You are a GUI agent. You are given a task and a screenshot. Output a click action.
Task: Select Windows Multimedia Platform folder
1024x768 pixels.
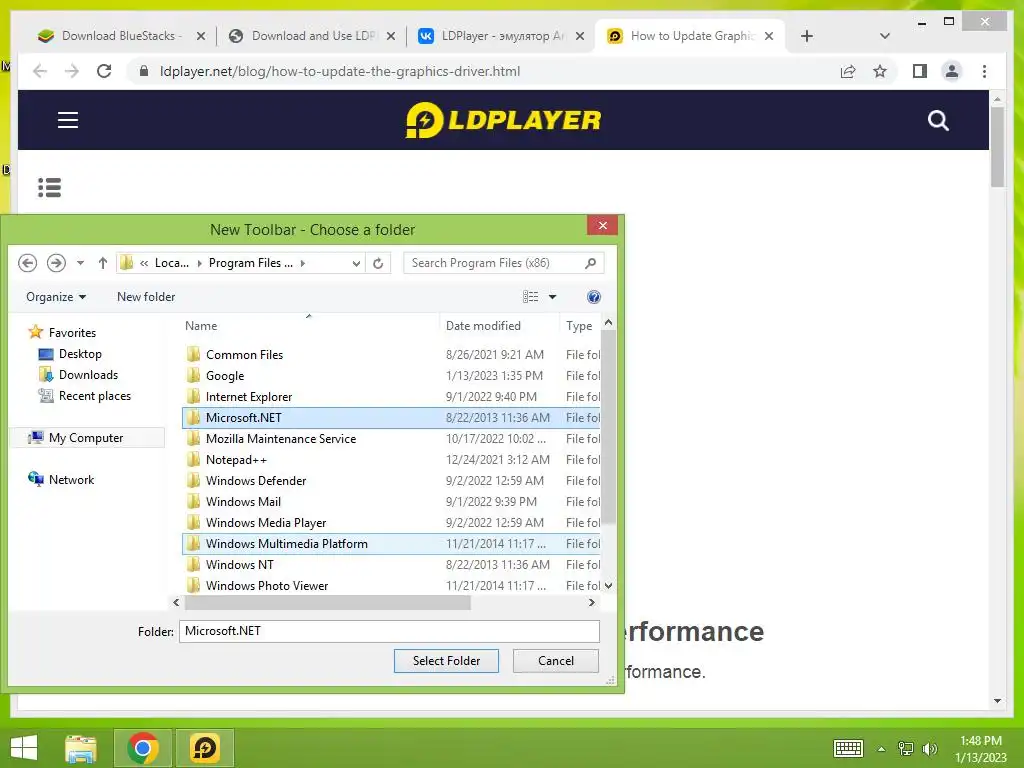tap(391, 544)
